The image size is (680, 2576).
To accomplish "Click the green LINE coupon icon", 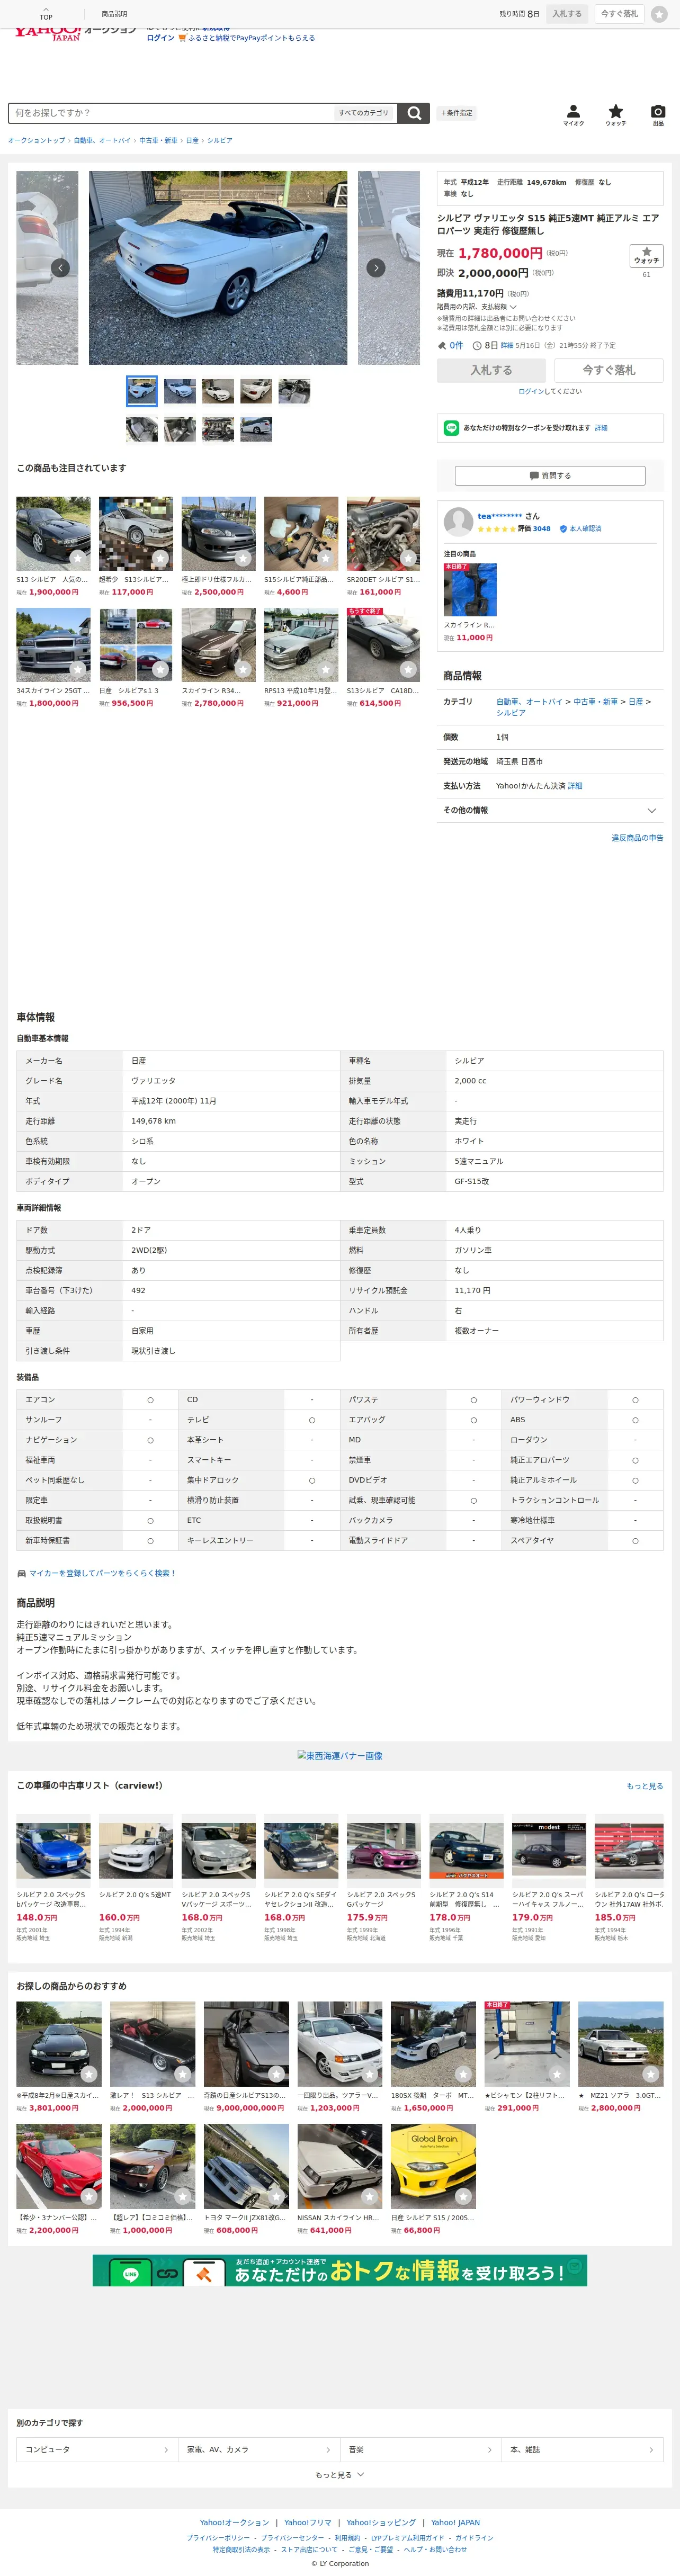I will [x=452, y=428].
